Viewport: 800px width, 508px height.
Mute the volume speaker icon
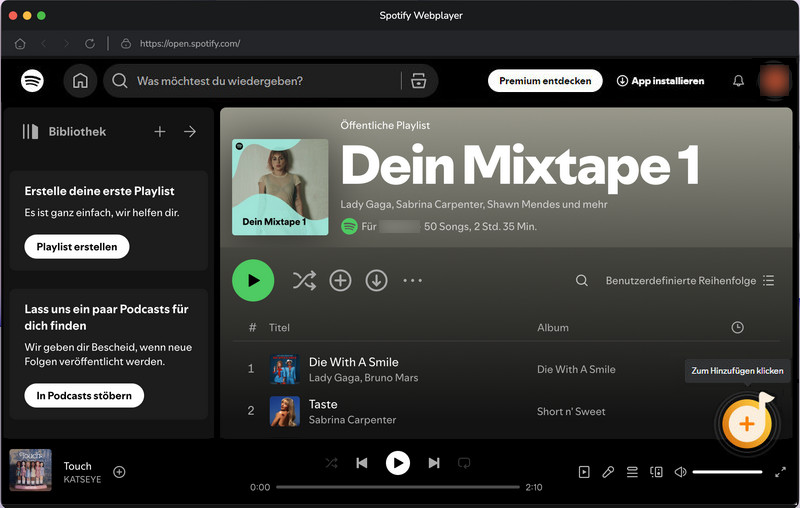tap(681, 472)
